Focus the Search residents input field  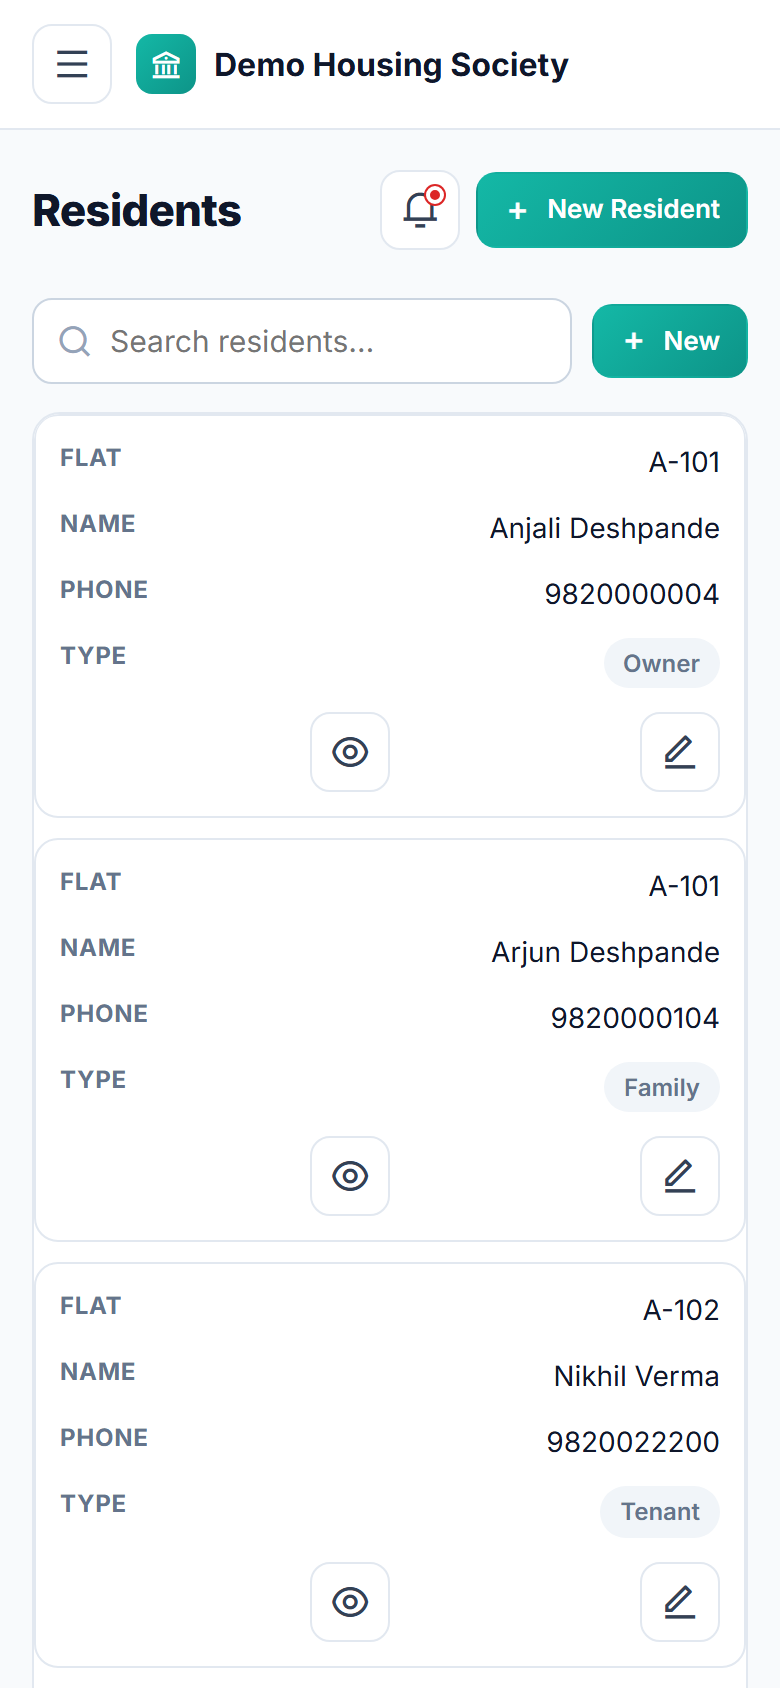(x=302, y=341)
